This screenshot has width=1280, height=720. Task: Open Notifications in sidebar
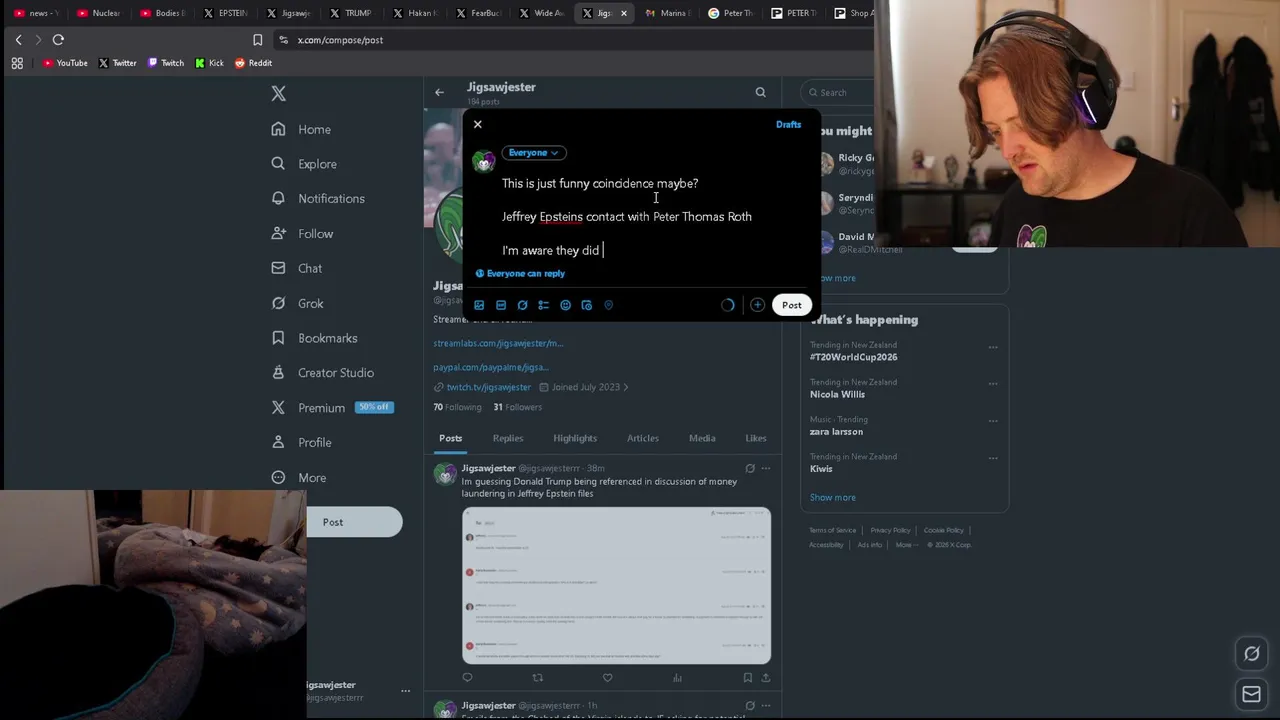[318, 198]
